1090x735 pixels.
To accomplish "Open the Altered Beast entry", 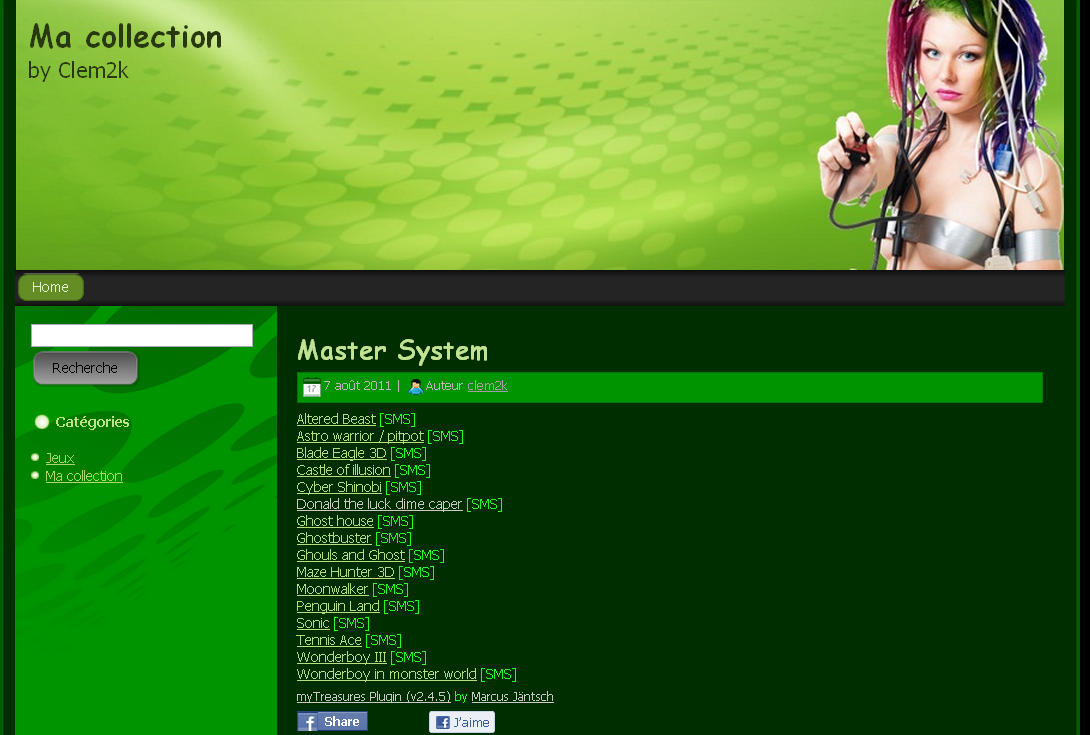I will 336,419.
